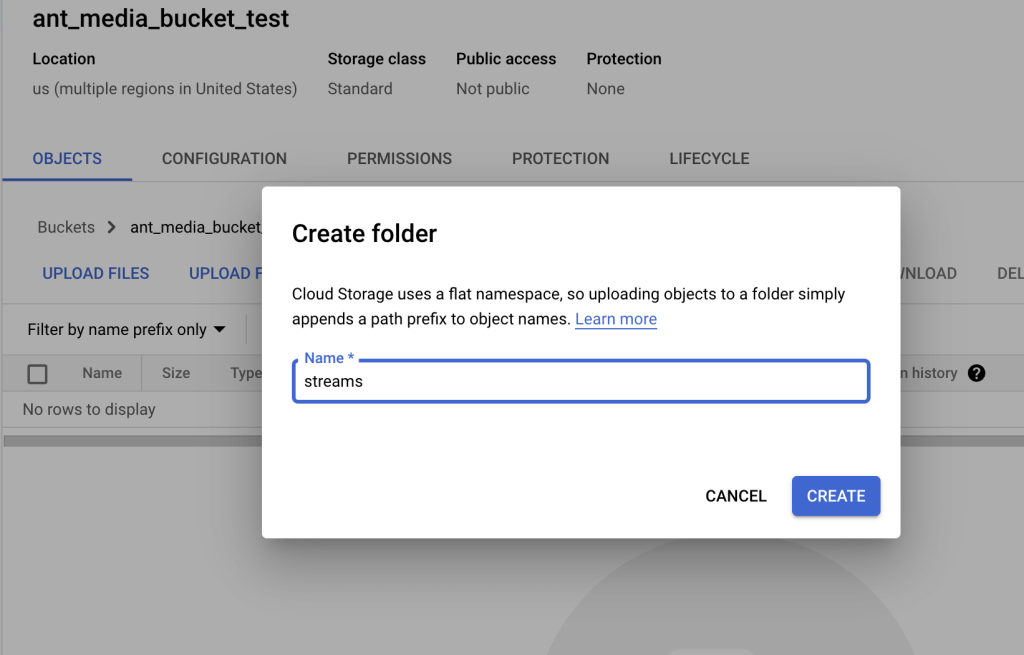Image resolution: width=1024 pixels, height=655 pixels.
Task: Click the 'Standard' storage class value
Action: [x=360, y=89]
